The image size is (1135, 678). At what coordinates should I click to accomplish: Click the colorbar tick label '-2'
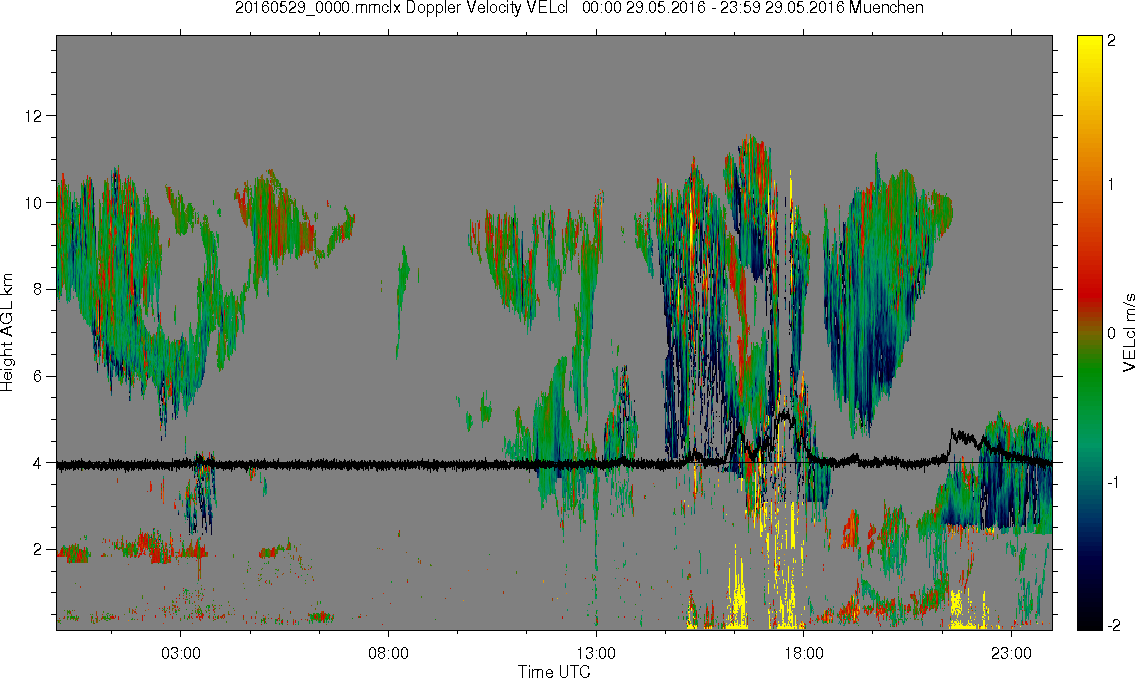pyautogui.click(x=1113, y=625)
